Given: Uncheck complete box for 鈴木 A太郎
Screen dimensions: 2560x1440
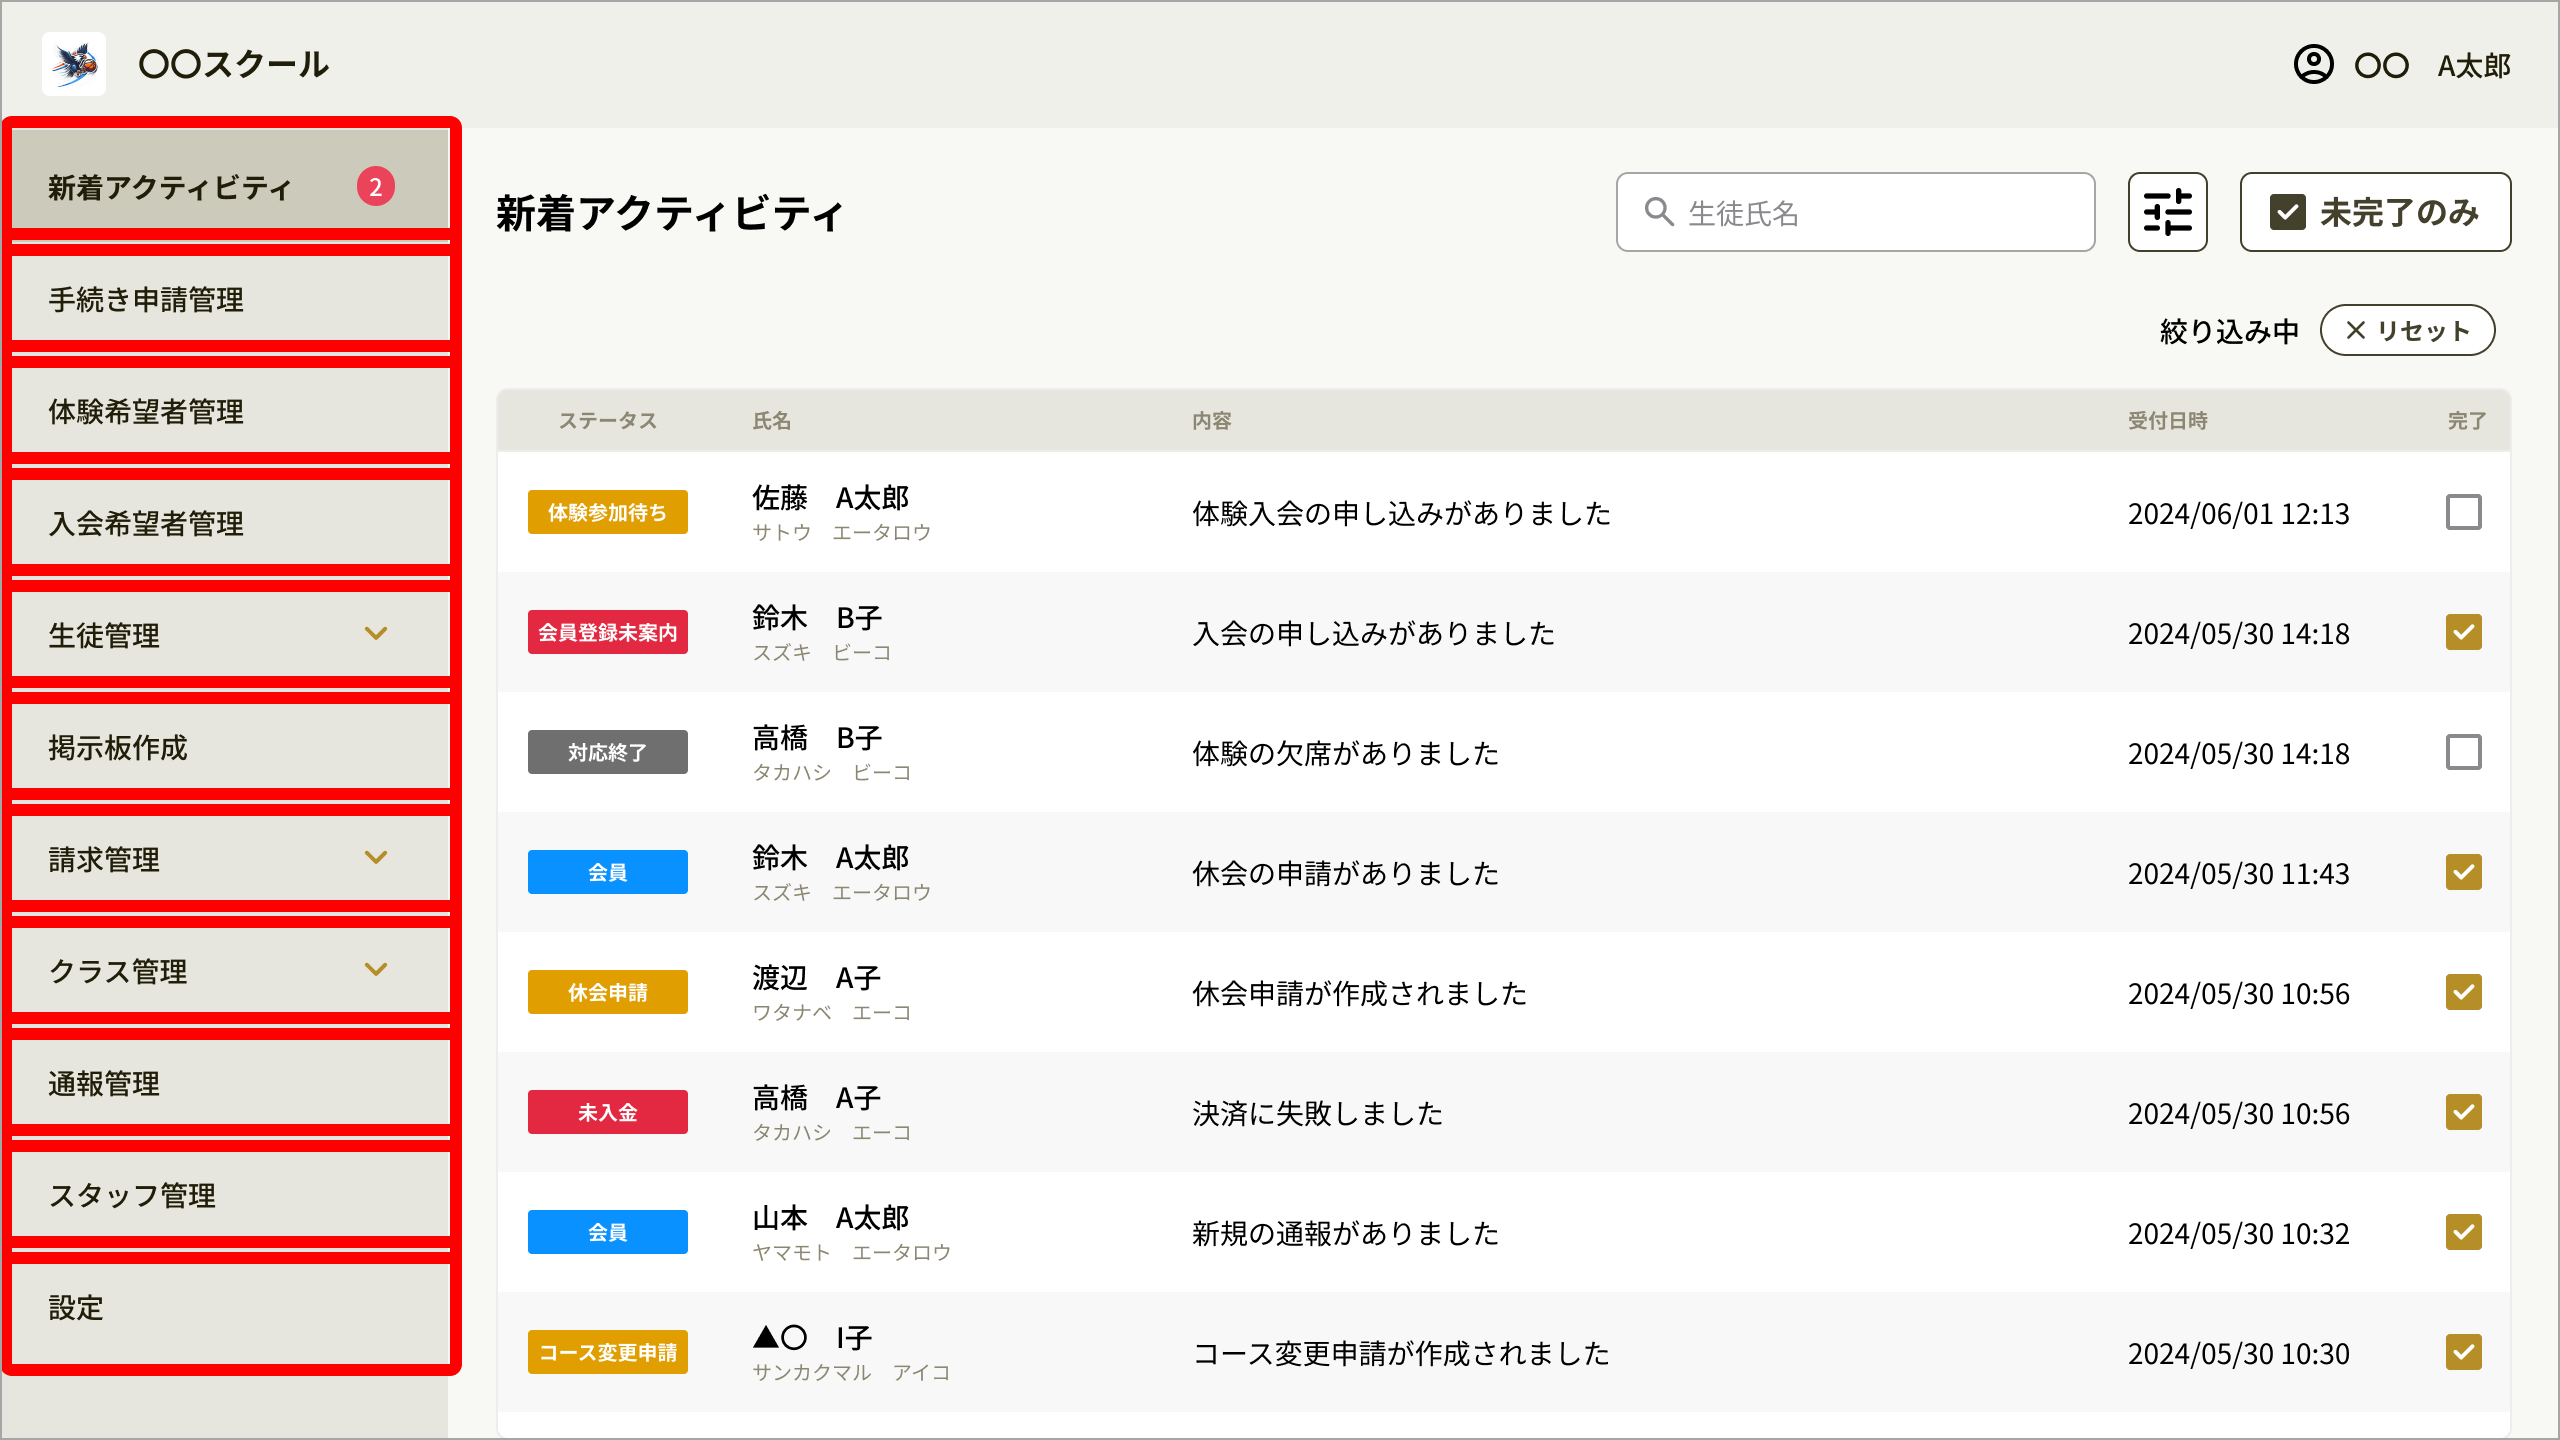Looking at the screenshot, I should (2463, 872).
